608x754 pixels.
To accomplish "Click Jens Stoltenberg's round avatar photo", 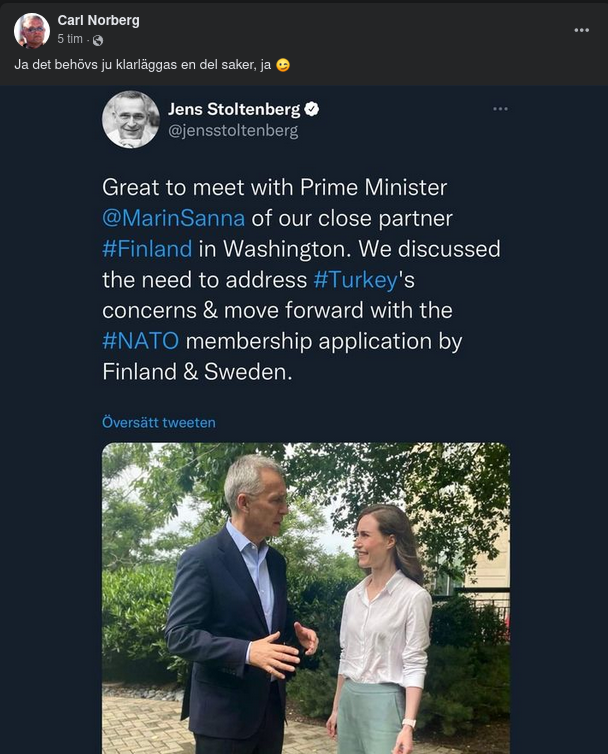I will (130, 119).
